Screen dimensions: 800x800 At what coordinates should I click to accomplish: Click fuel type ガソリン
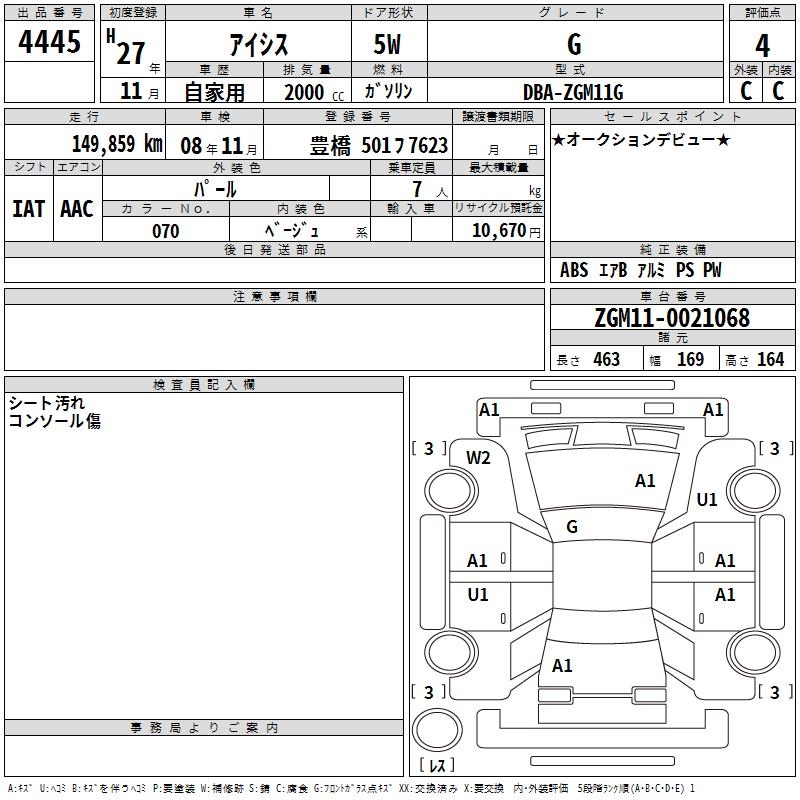coord(388,91)
